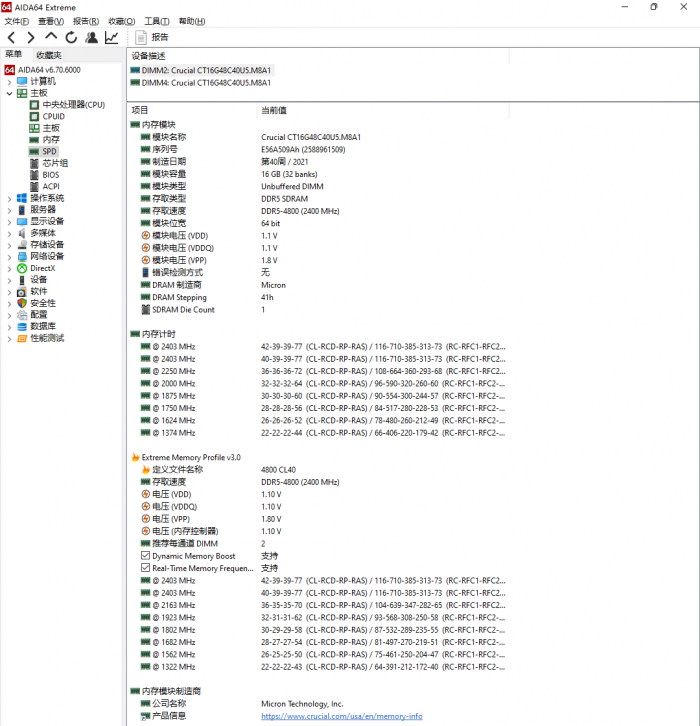Open the crucial.com memory-info link
This screenshot has height=726, width=700.
[342, 716]
